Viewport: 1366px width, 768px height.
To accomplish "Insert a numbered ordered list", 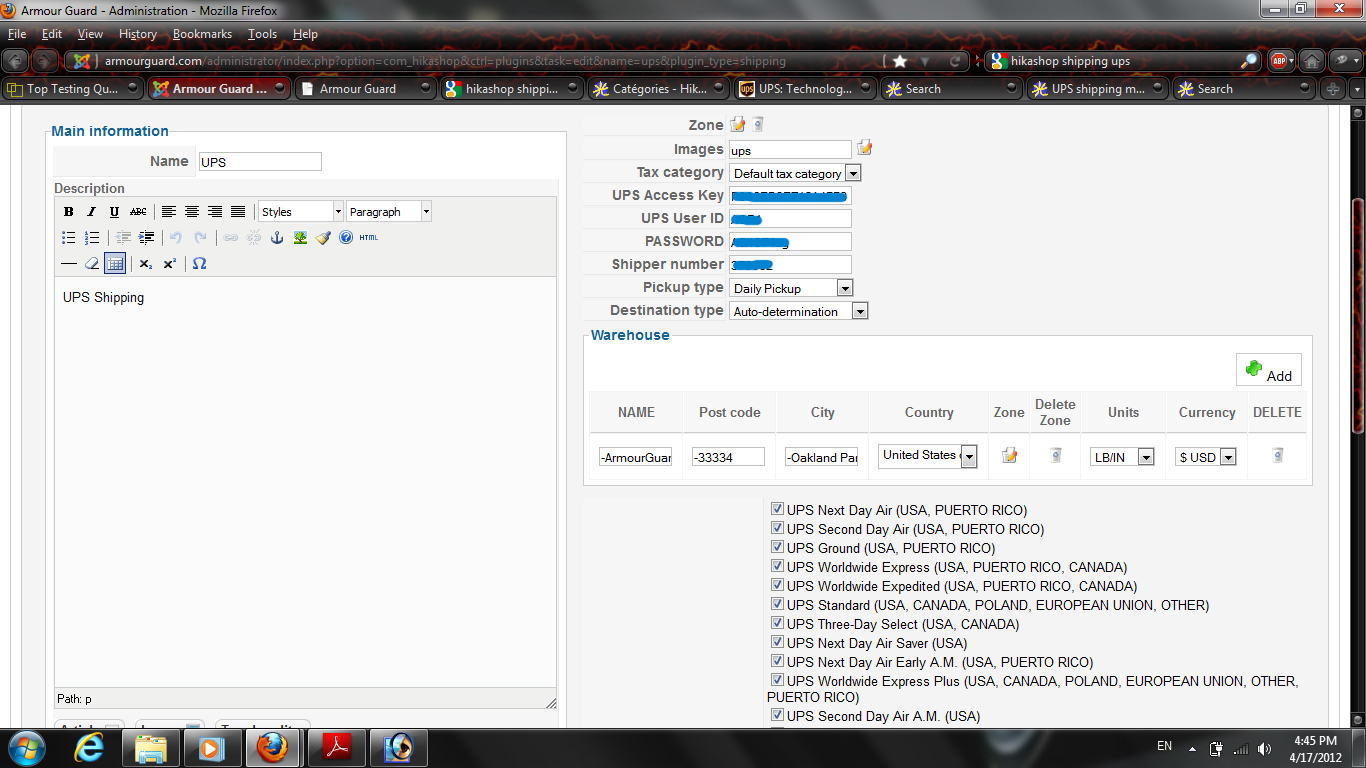I will click(x=91, y=238).
